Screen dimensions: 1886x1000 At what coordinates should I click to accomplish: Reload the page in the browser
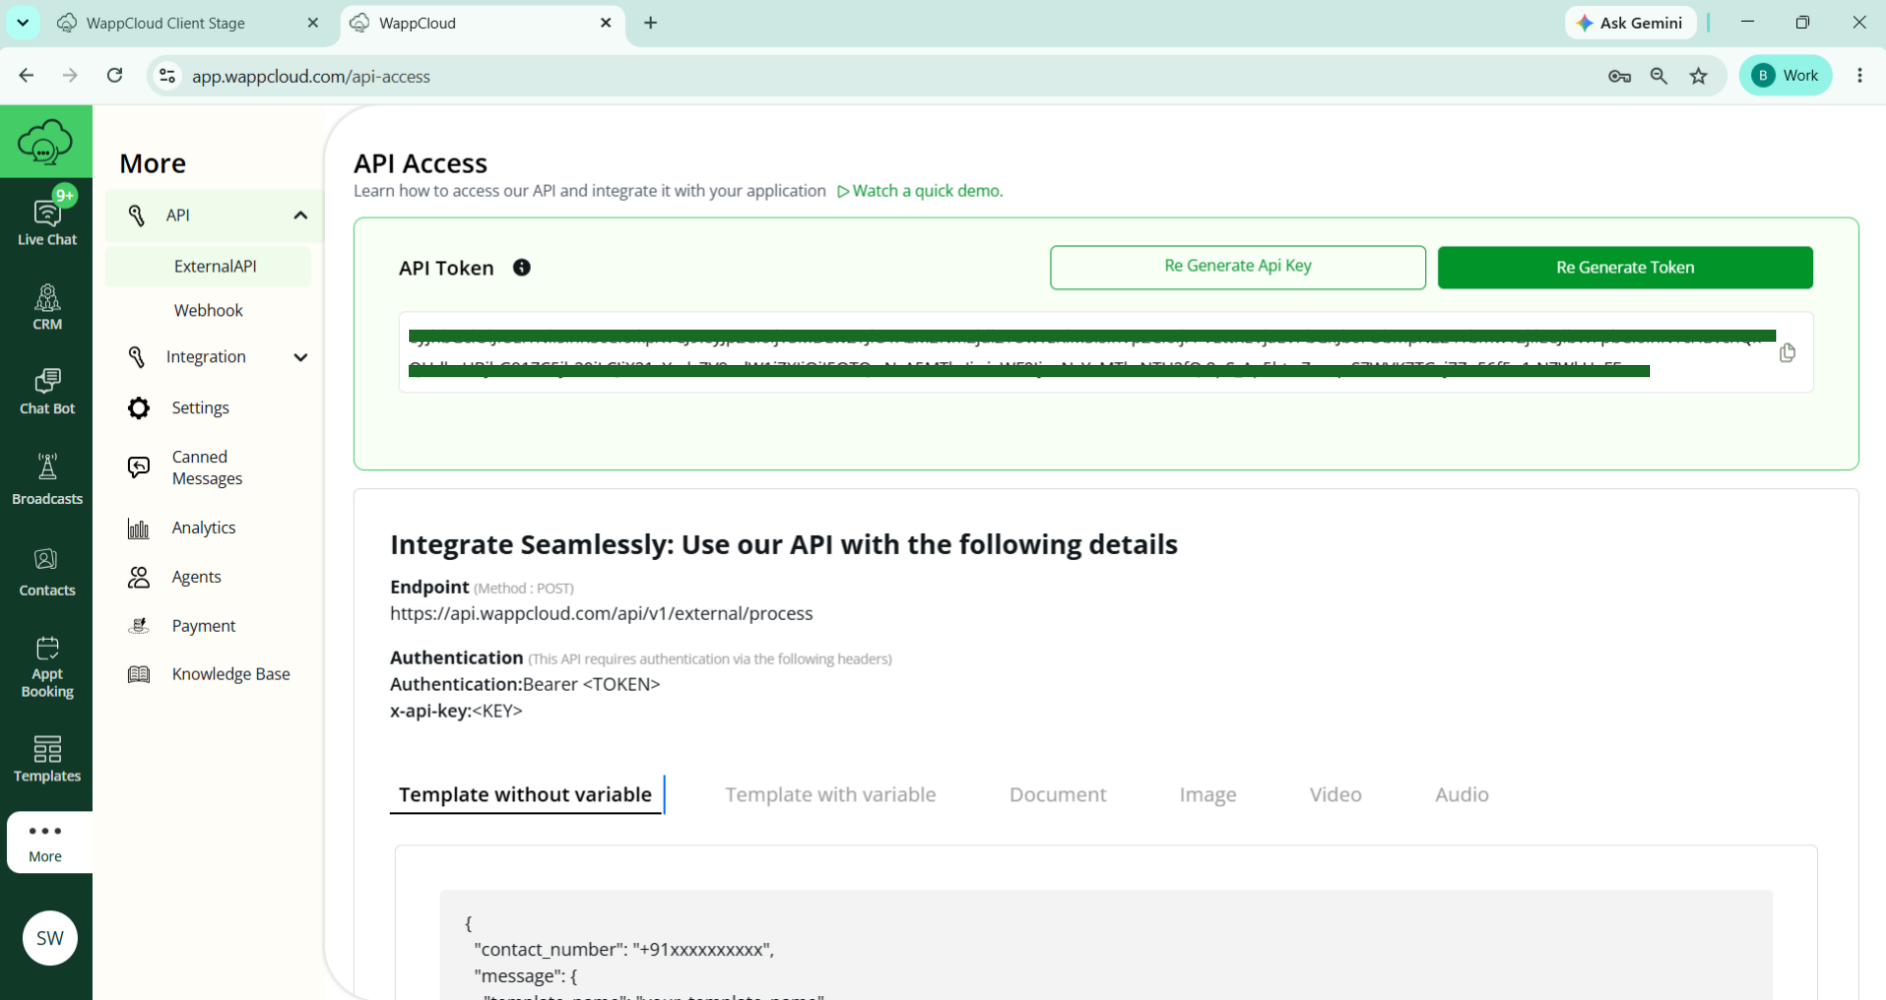[115, 75]
